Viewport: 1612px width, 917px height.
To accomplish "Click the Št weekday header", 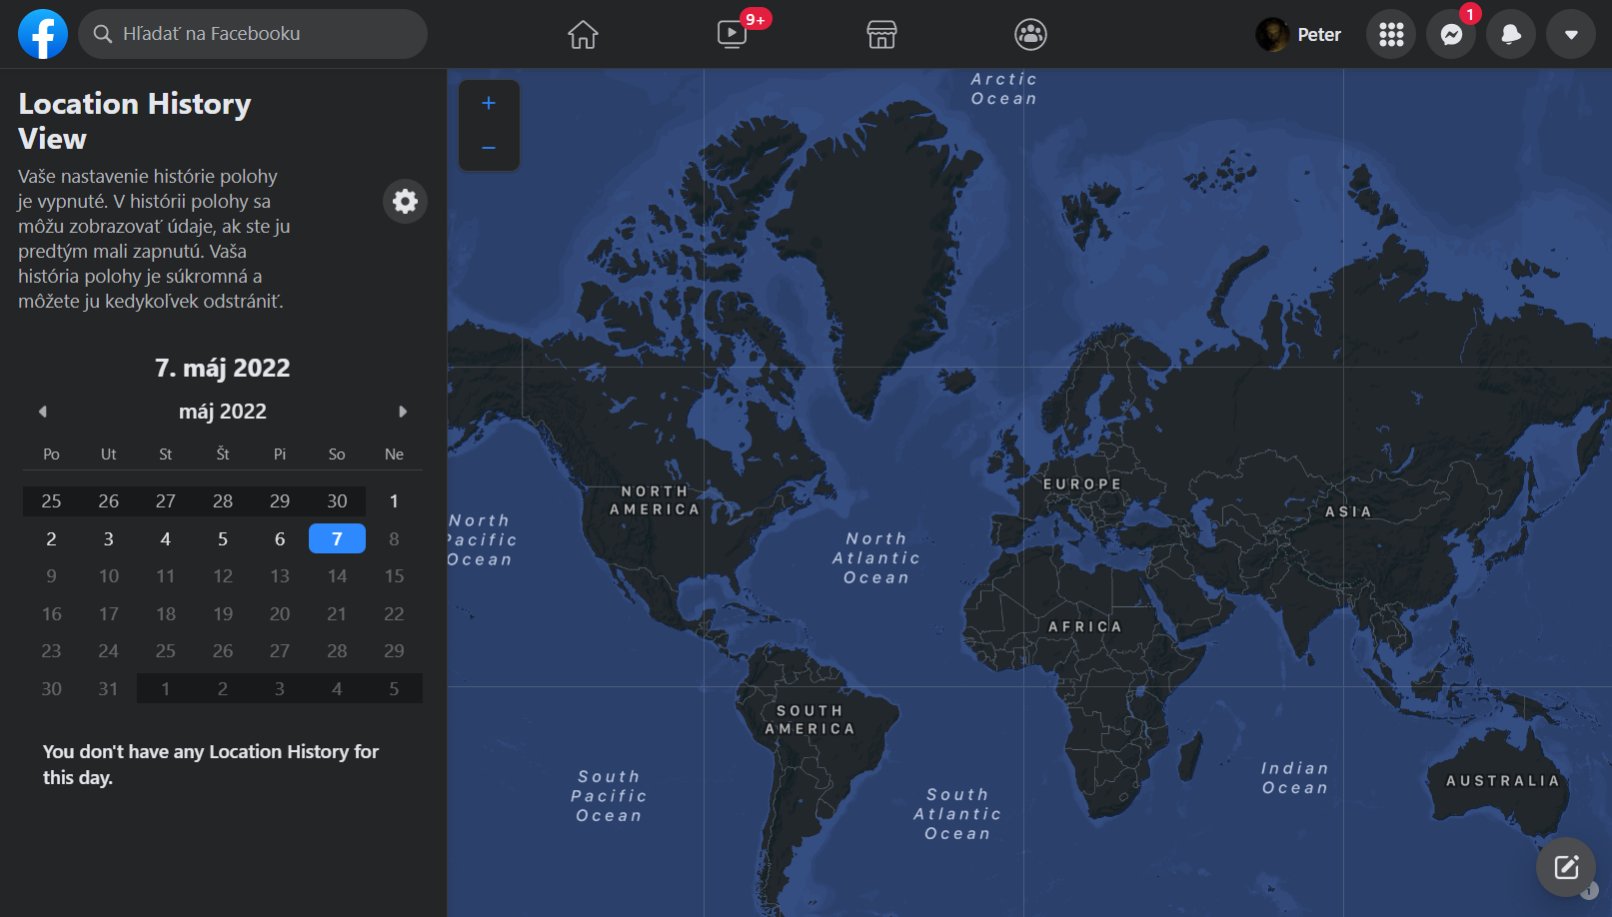I will point(223,454).
